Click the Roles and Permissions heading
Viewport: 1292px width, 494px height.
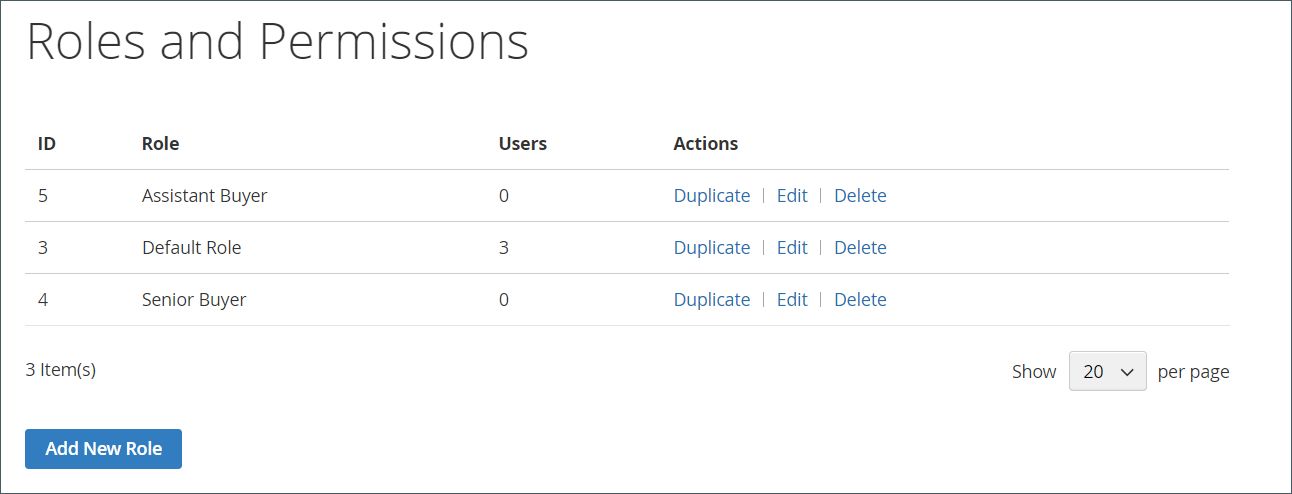[x=277, y=43]
